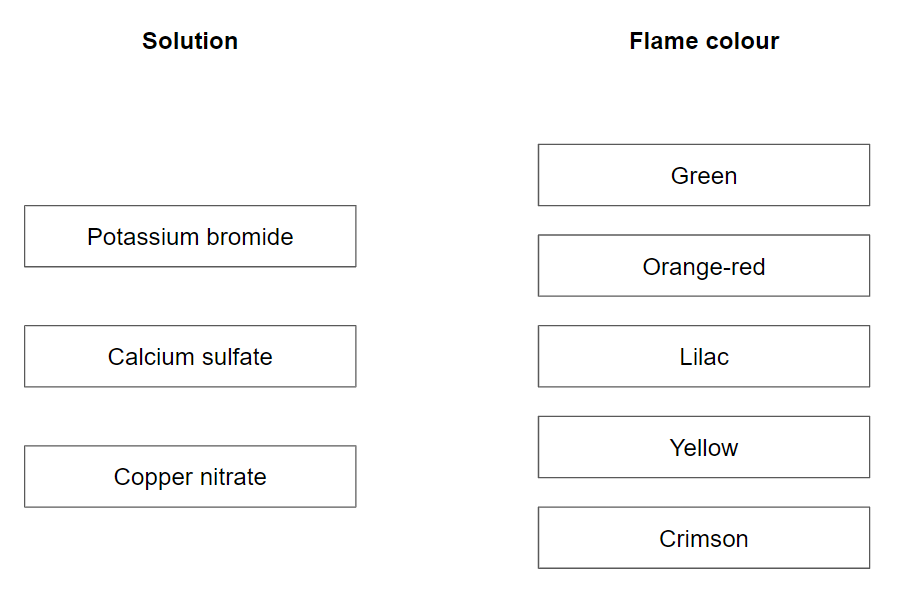
Task: Click the Flame colour column heading
Action: [703, 41]
